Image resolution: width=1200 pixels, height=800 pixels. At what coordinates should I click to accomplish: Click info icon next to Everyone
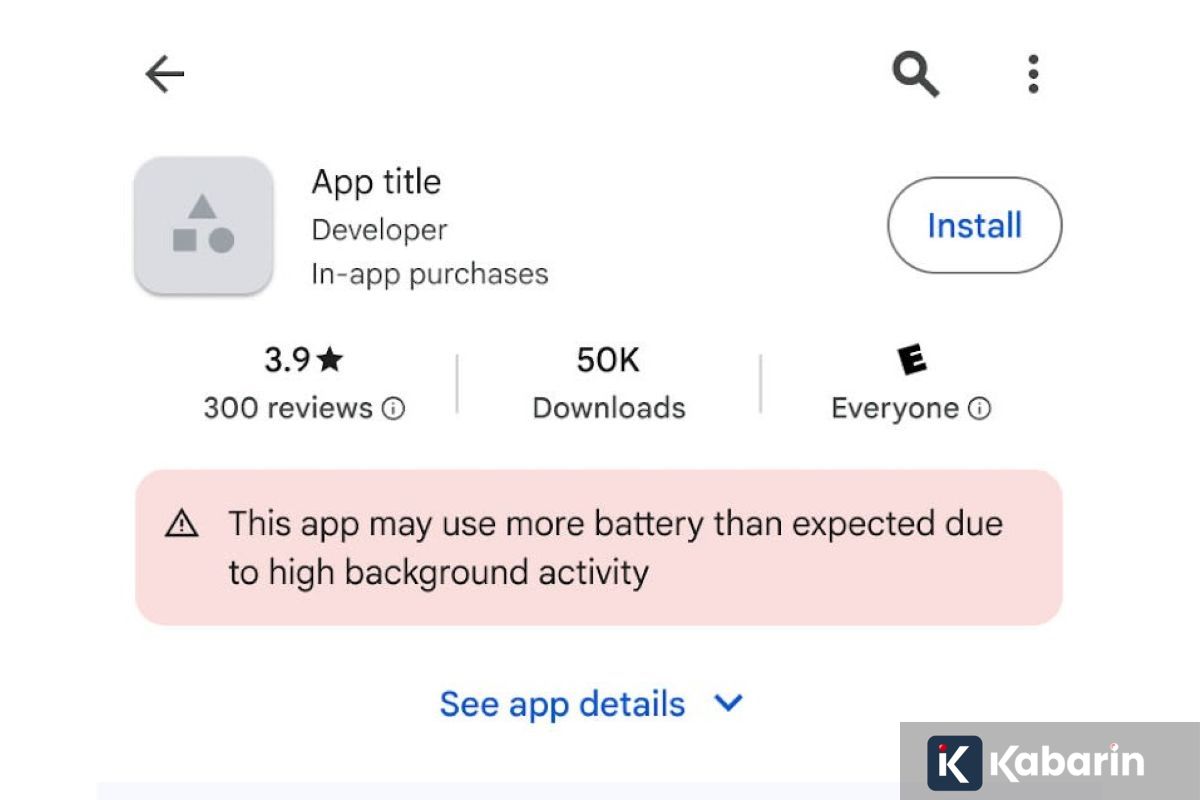[980, 409]
